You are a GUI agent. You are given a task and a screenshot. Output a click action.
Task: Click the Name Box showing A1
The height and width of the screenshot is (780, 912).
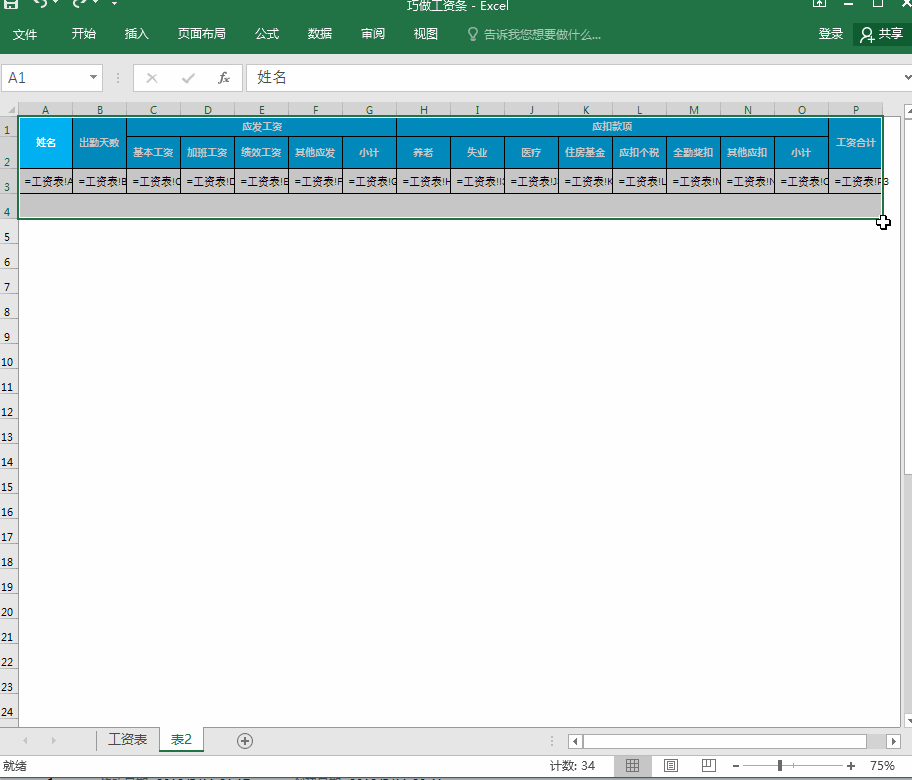pyautogui.click(x=45, y=78)
